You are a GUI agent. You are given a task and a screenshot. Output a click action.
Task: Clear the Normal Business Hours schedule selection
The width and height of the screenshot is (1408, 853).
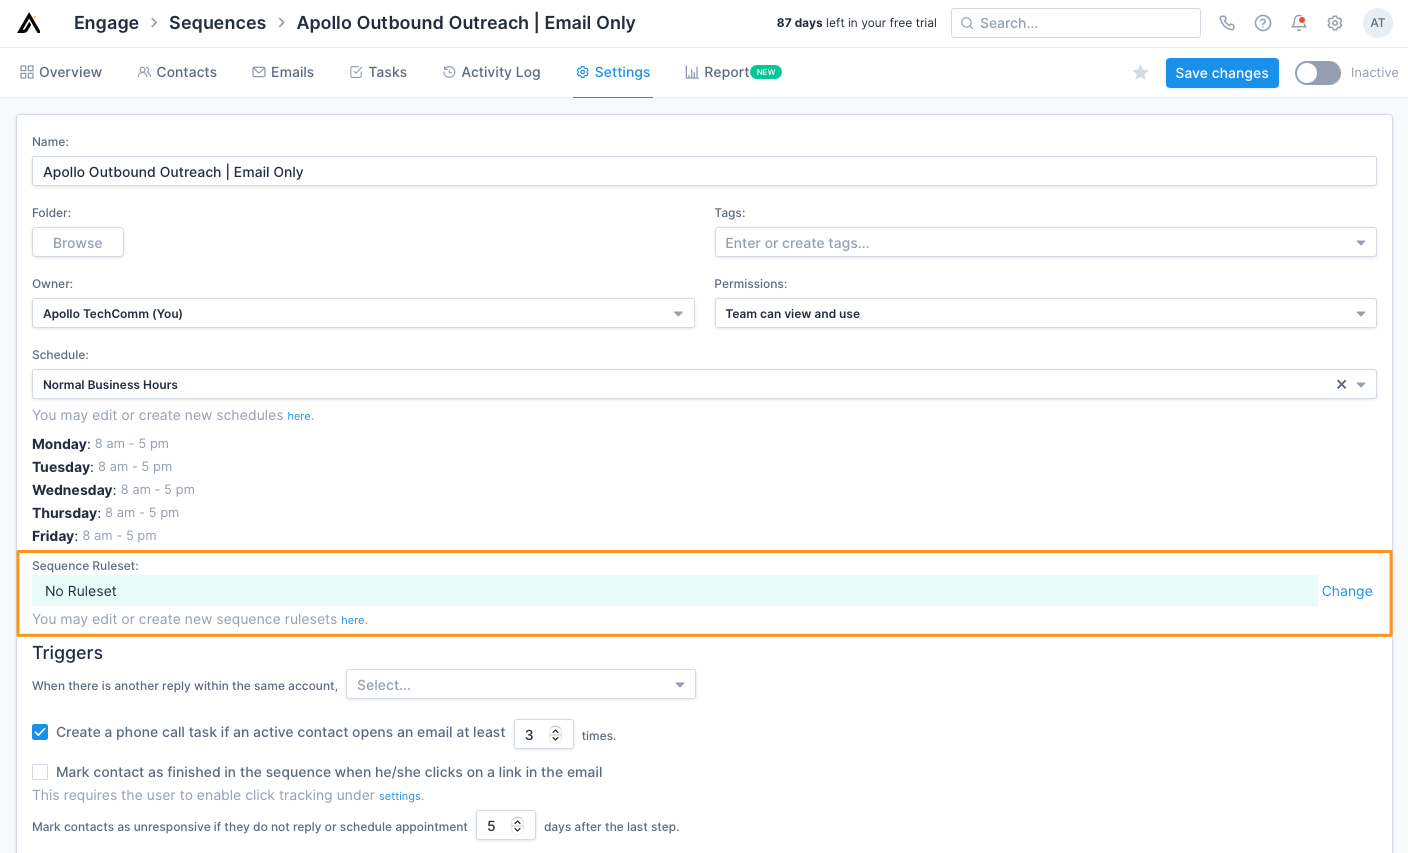point(1342,384)
